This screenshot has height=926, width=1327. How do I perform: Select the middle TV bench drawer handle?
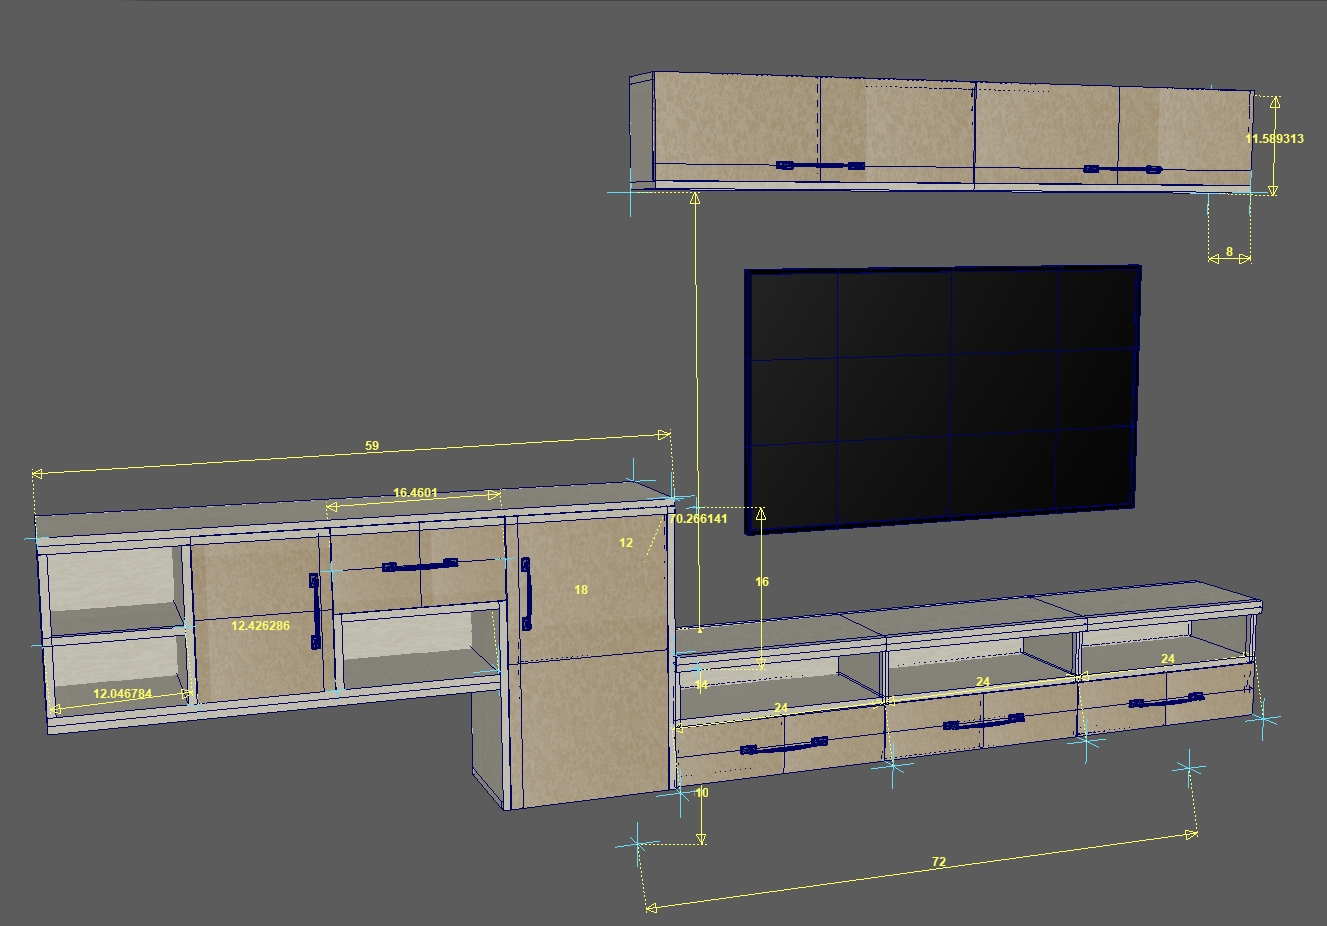coord(983,722)
